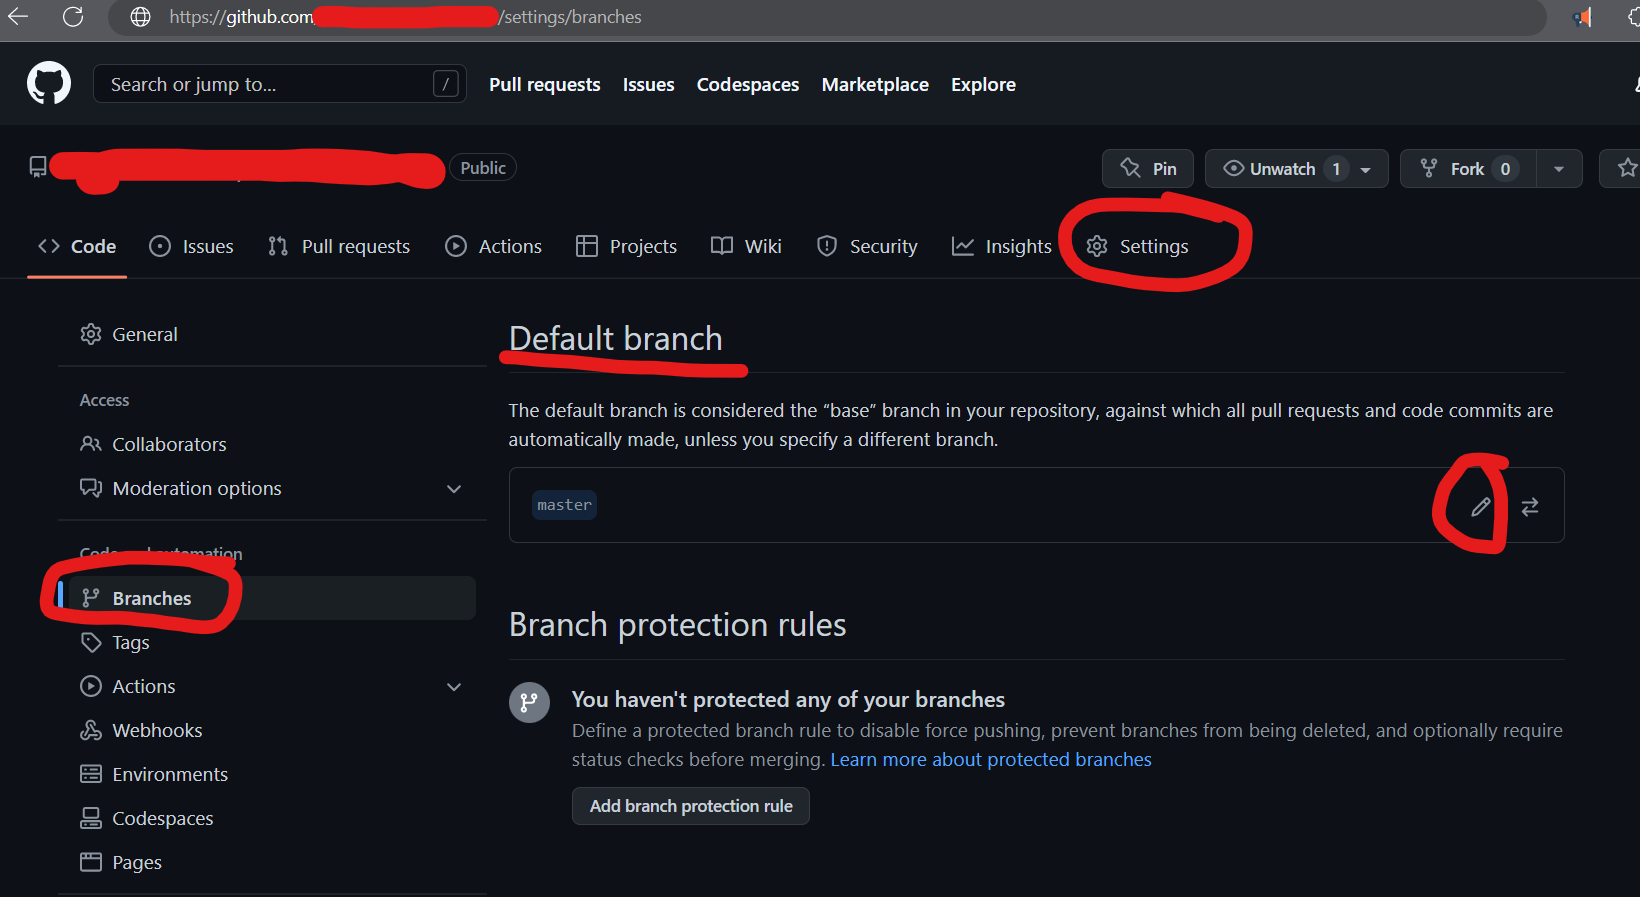The width and height of the screenshot is (1640, 897).
Task: Switch to the Settings tab
Action: (1137, 246)
